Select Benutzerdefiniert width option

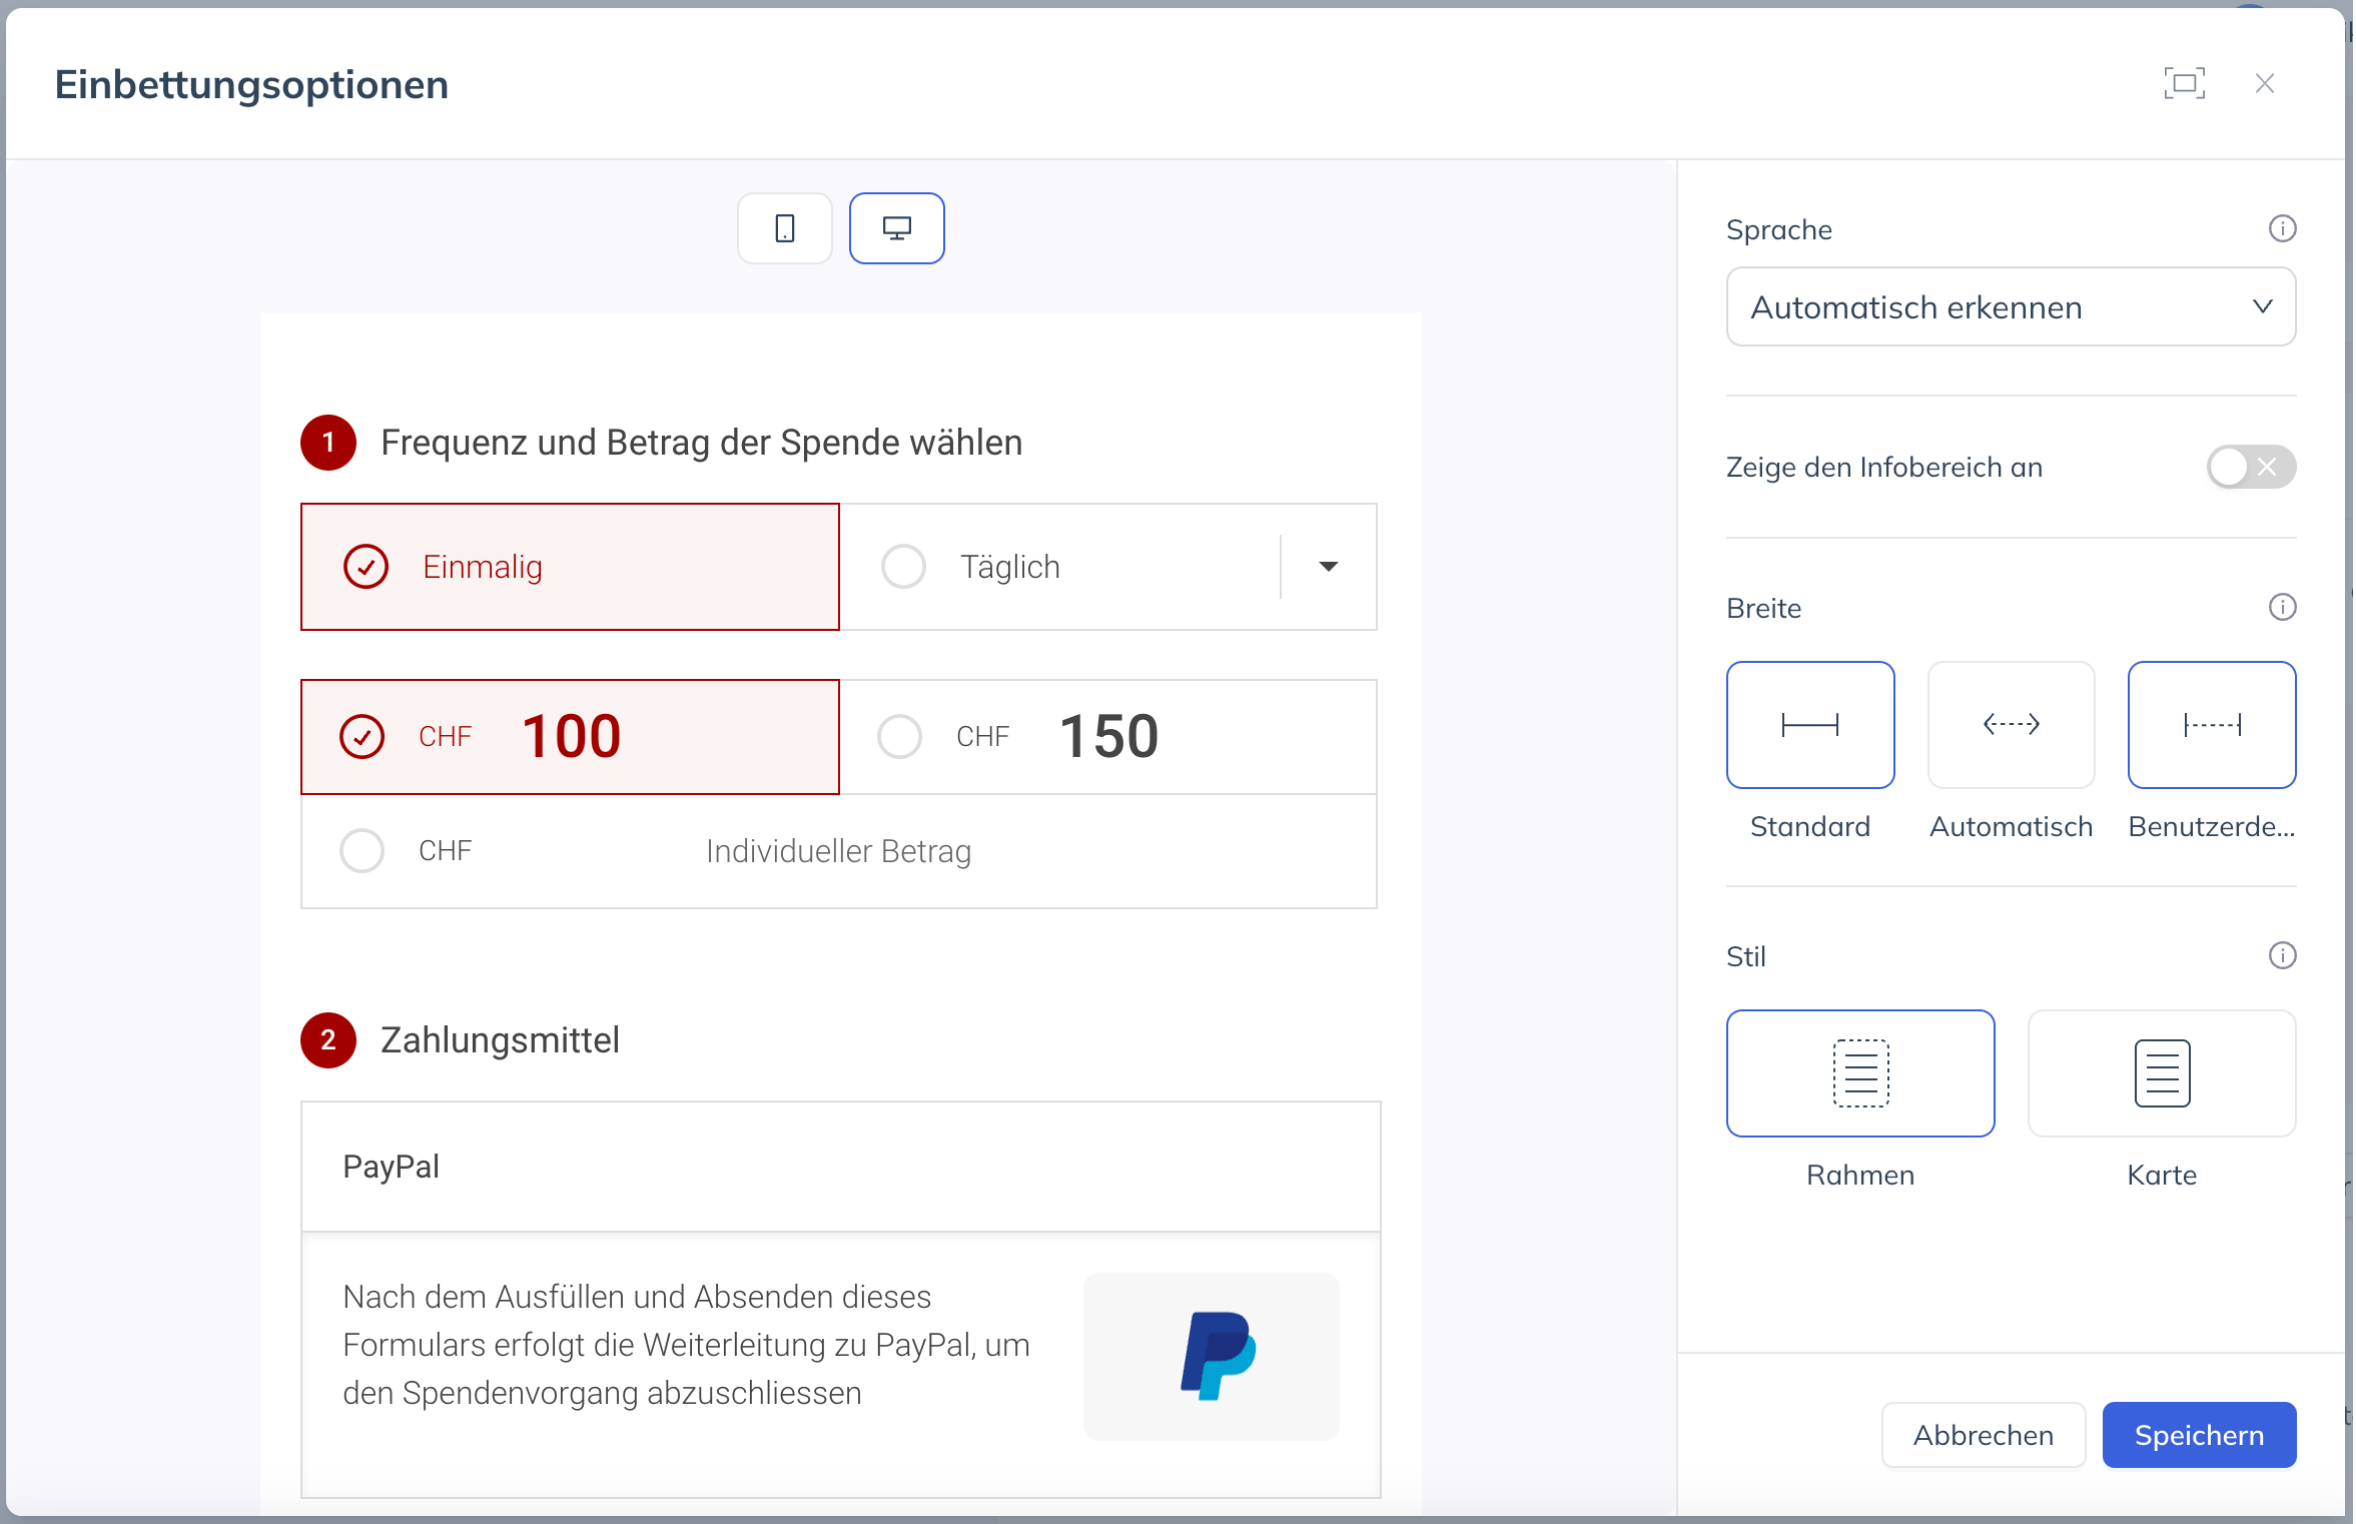click(x=2211, y=724)
